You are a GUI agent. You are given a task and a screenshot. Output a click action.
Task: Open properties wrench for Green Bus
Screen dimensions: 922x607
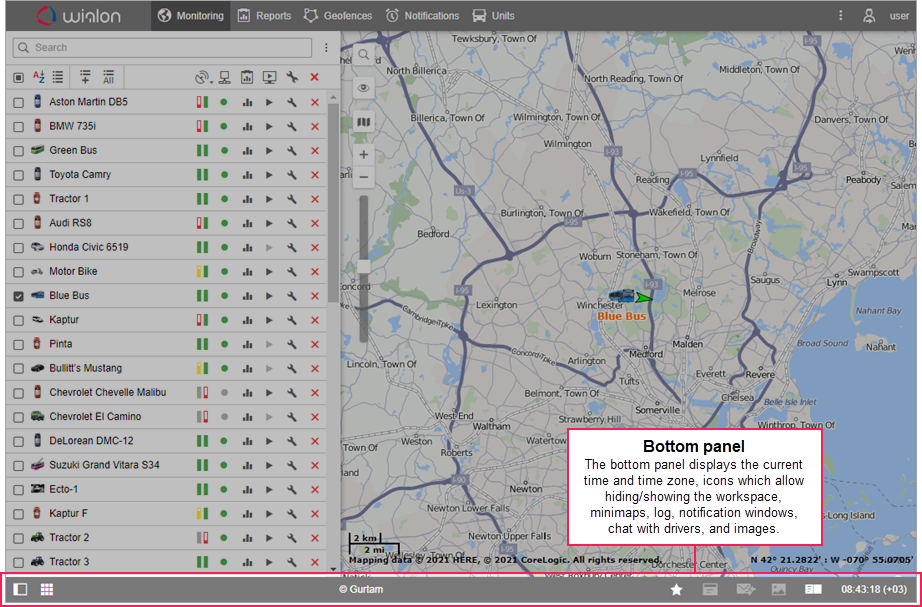[292, 150]
